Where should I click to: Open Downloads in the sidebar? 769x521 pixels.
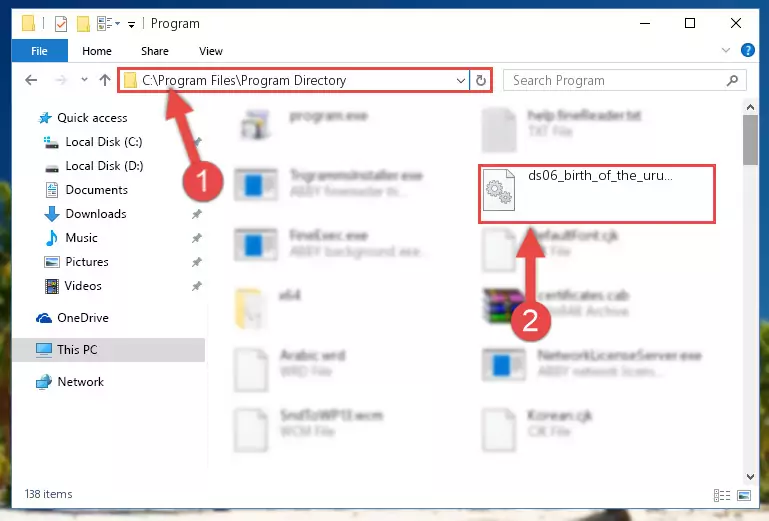point(96,214)
